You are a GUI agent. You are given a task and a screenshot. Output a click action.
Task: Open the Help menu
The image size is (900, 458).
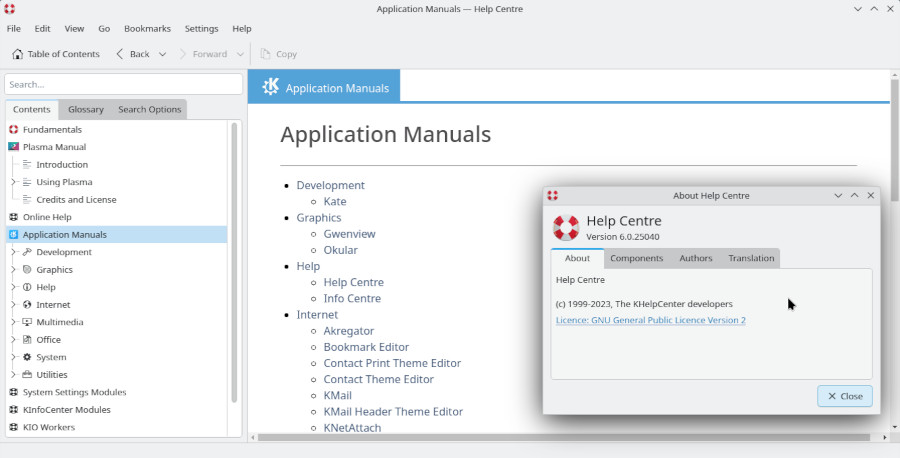pyautogui.click(x=242, y=29)
